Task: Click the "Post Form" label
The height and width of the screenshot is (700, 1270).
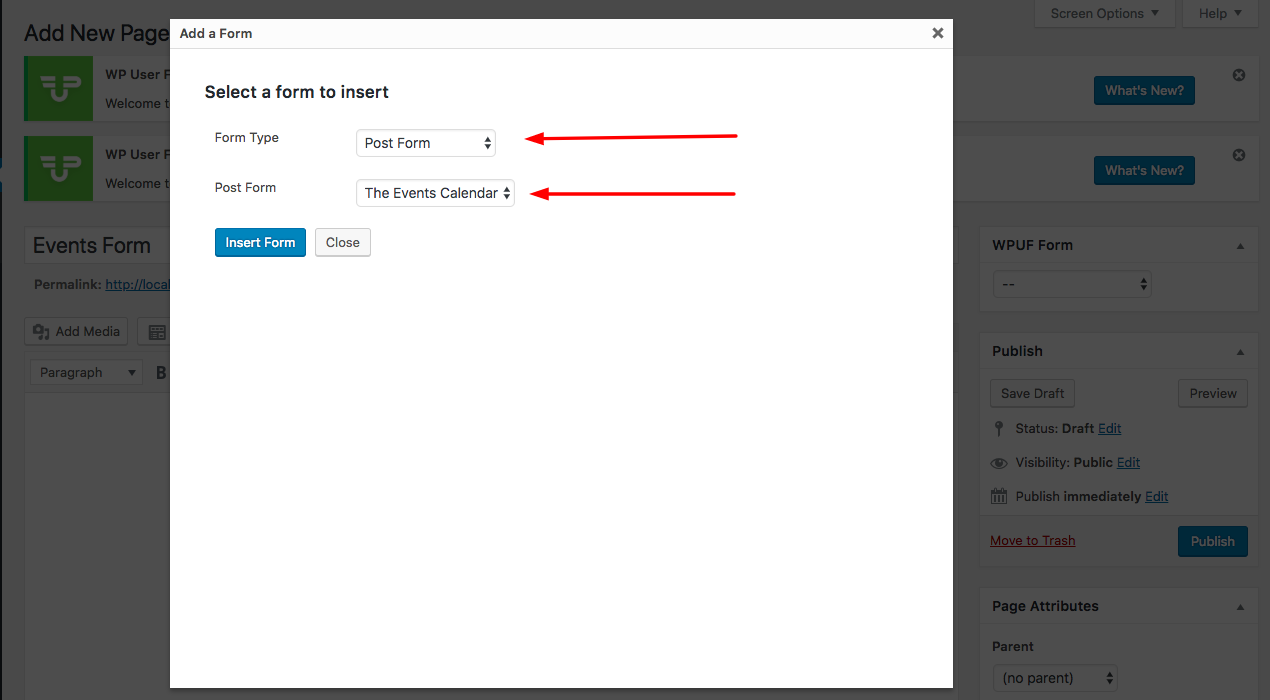Action: point(245,187)
